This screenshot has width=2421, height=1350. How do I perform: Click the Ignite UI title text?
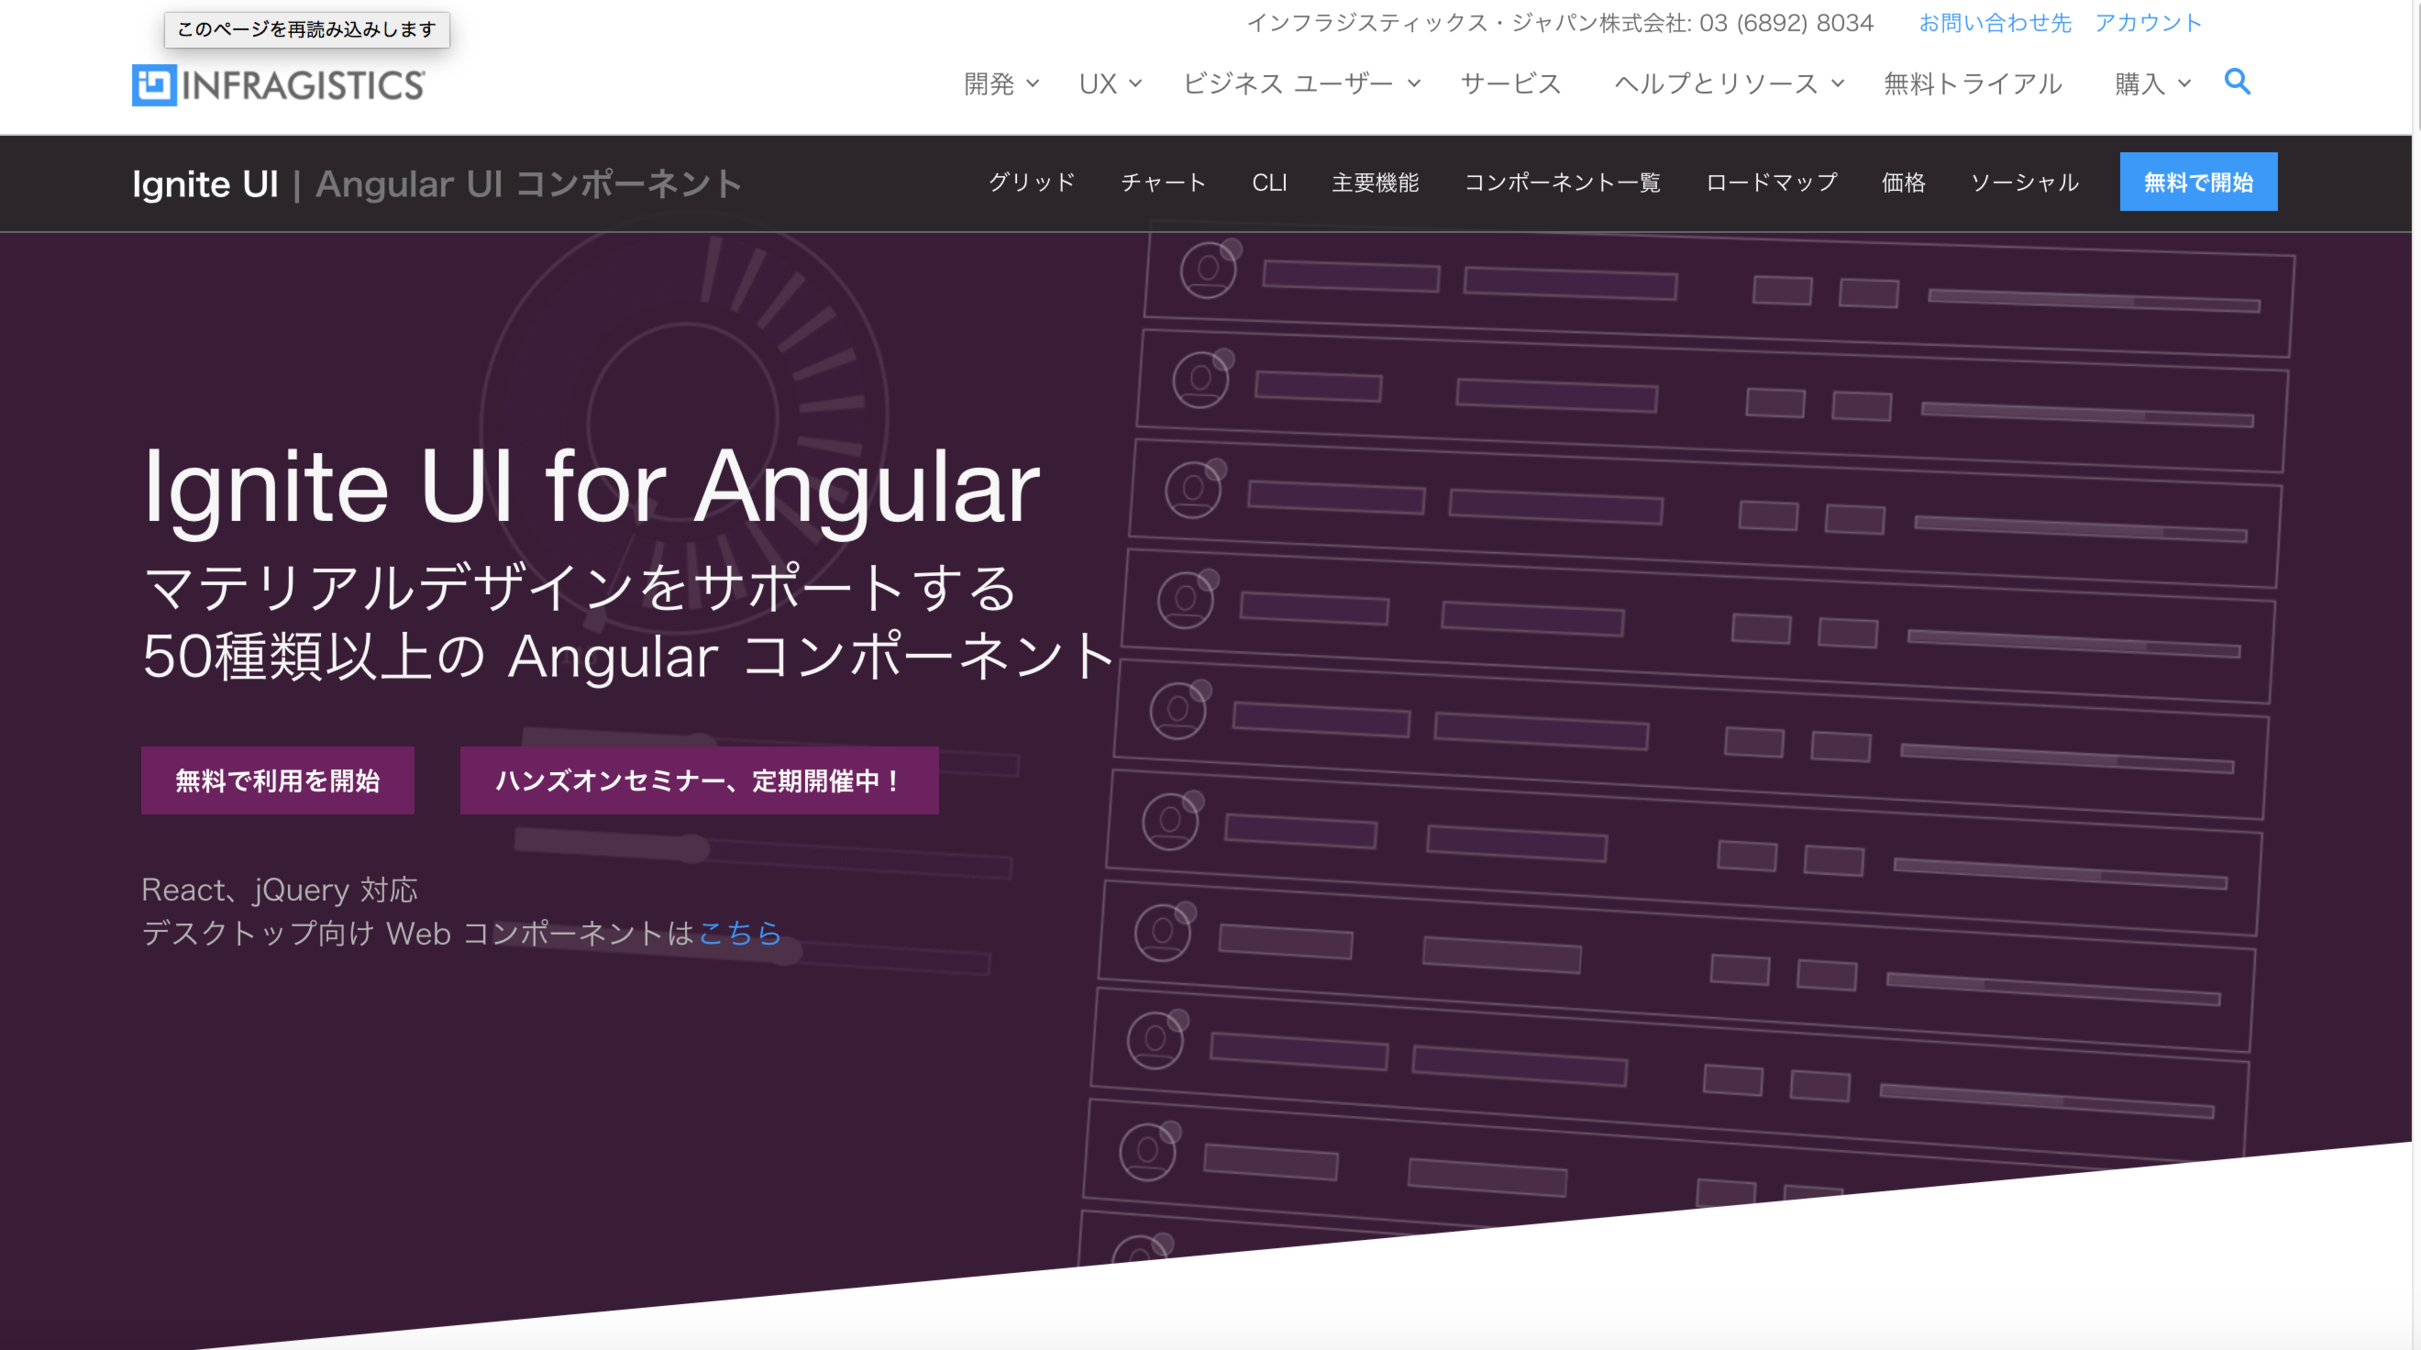tap(205, 184)
